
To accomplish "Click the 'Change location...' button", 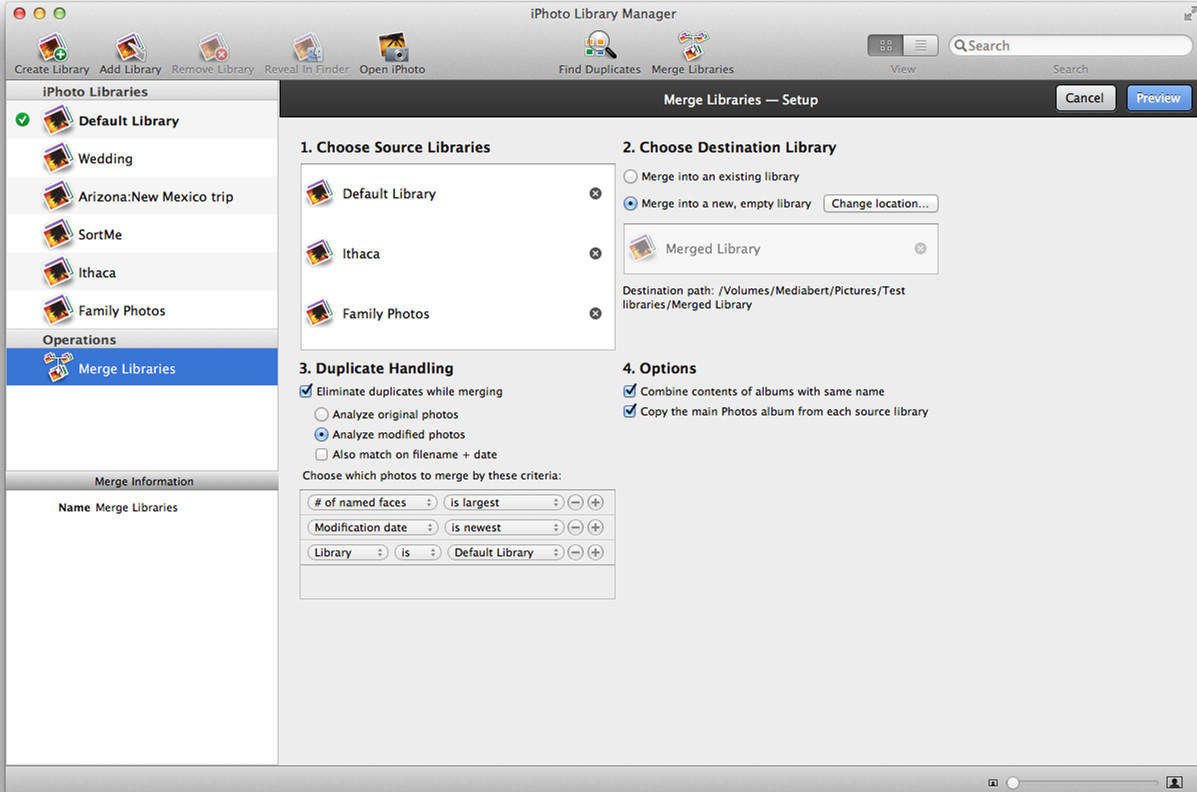I will pyautogui.click(x=880, y=204).
